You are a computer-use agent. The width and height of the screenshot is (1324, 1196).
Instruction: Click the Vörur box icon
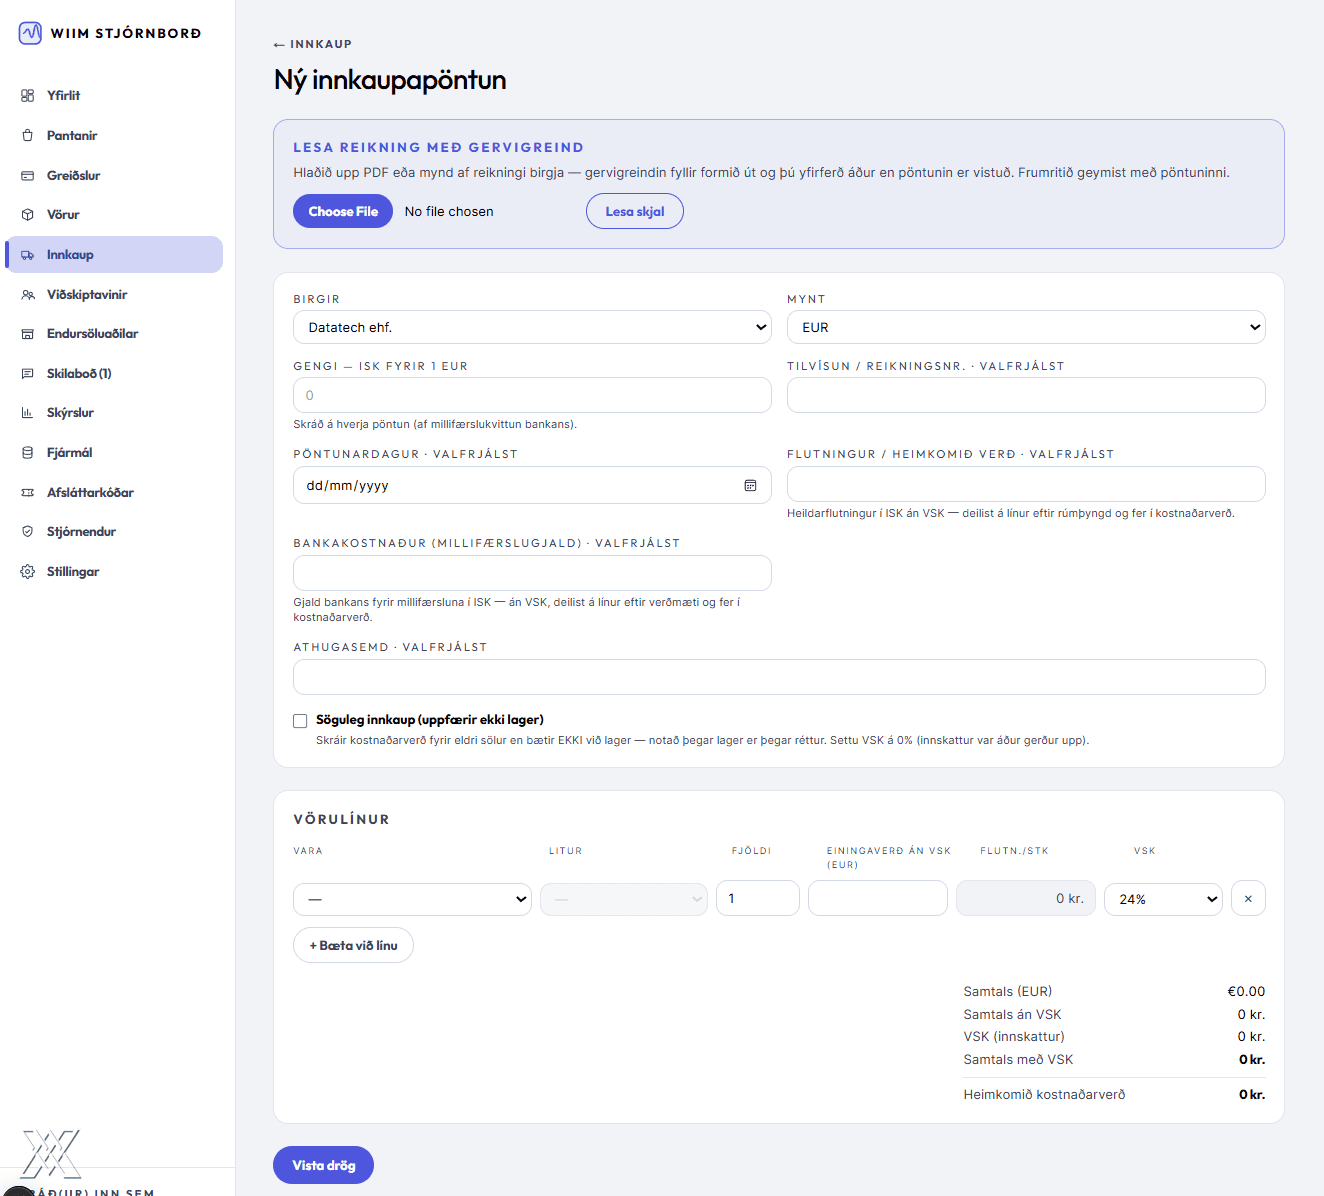pyautogui.click(x=28, y=215)
